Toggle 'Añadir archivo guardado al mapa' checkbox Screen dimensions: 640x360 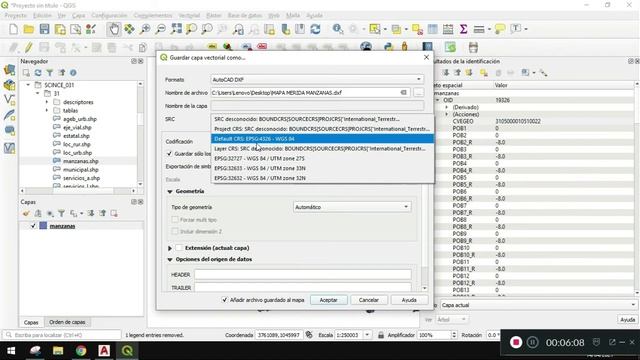click(x=224, y=300)
